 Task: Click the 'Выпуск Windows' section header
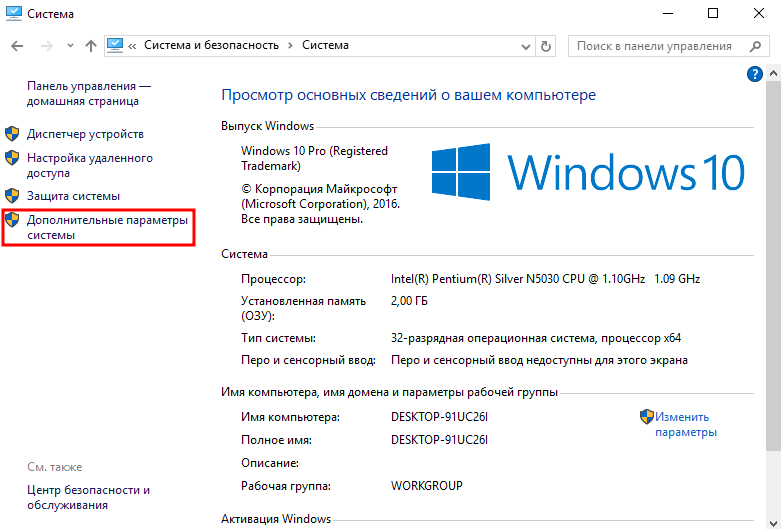pos(267,126)
